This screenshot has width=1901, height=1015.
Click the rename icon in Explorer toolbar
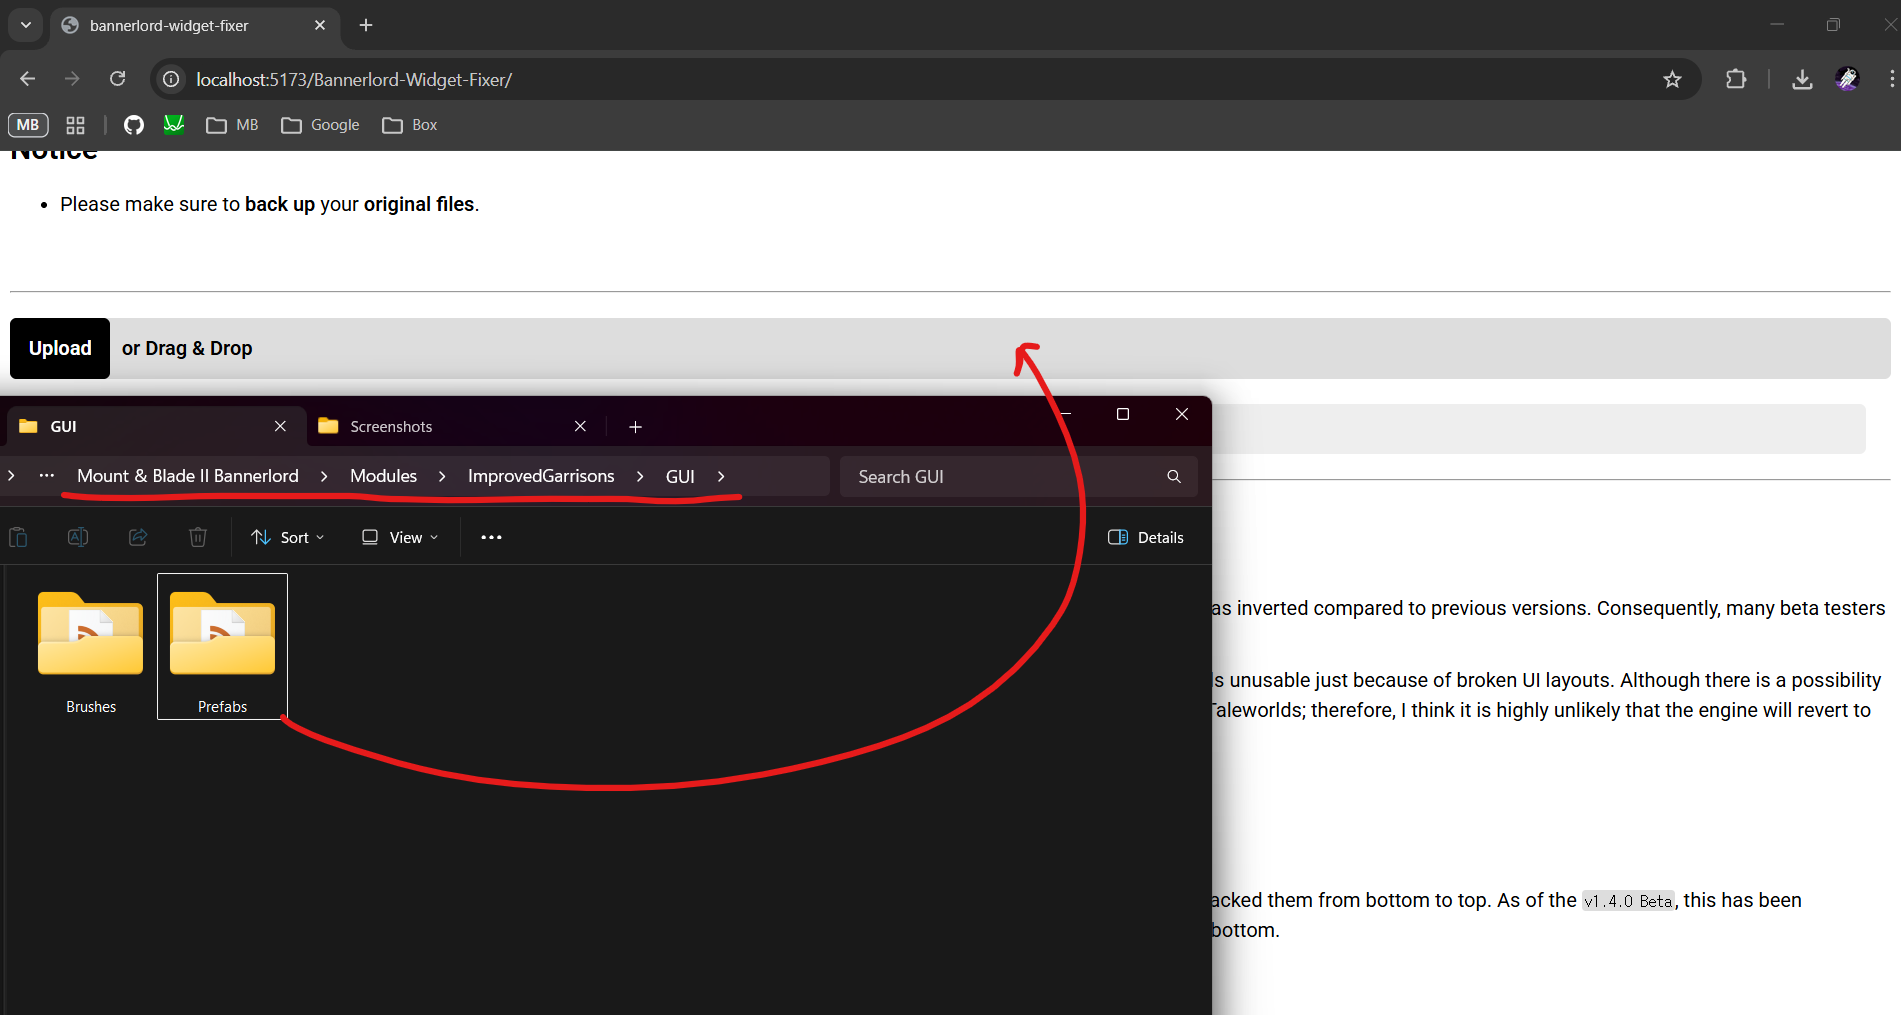pyautogui.click(x=78, y=537)
